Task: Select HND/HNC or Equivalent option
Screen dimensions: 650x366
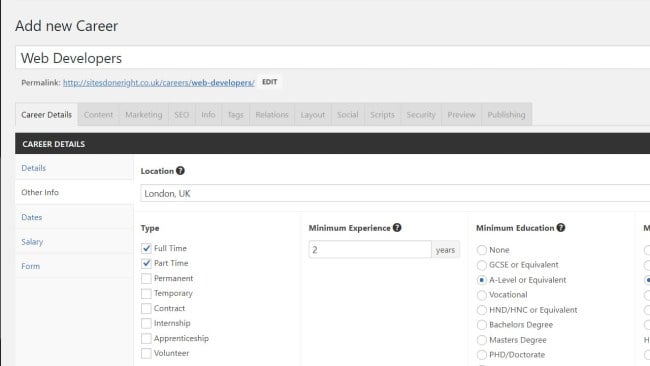Action: tap(482, 310)
